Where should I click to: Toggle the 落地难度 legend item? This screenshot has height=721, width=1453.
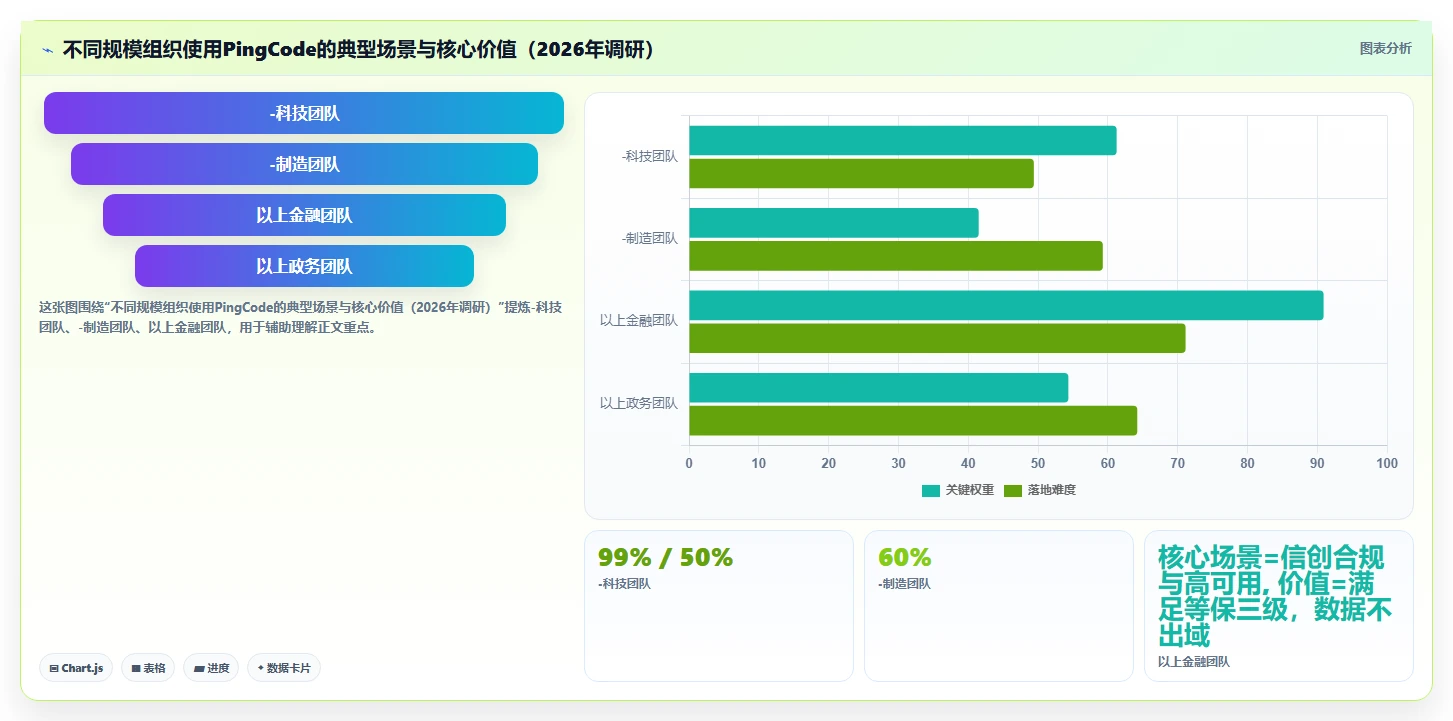(1039, 490)
